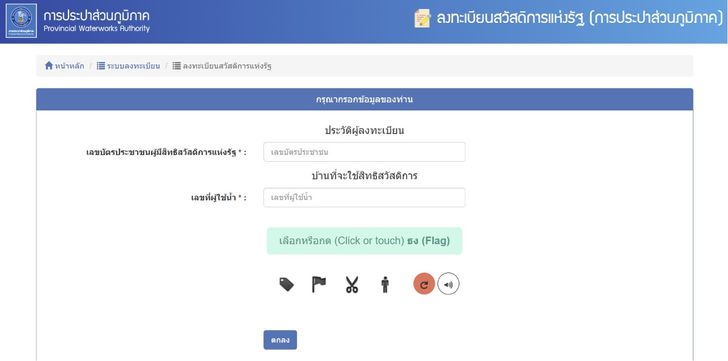Pick the scissors icon in captcha
The height and width of the screenshot is (361, 728).
point(352,284)
